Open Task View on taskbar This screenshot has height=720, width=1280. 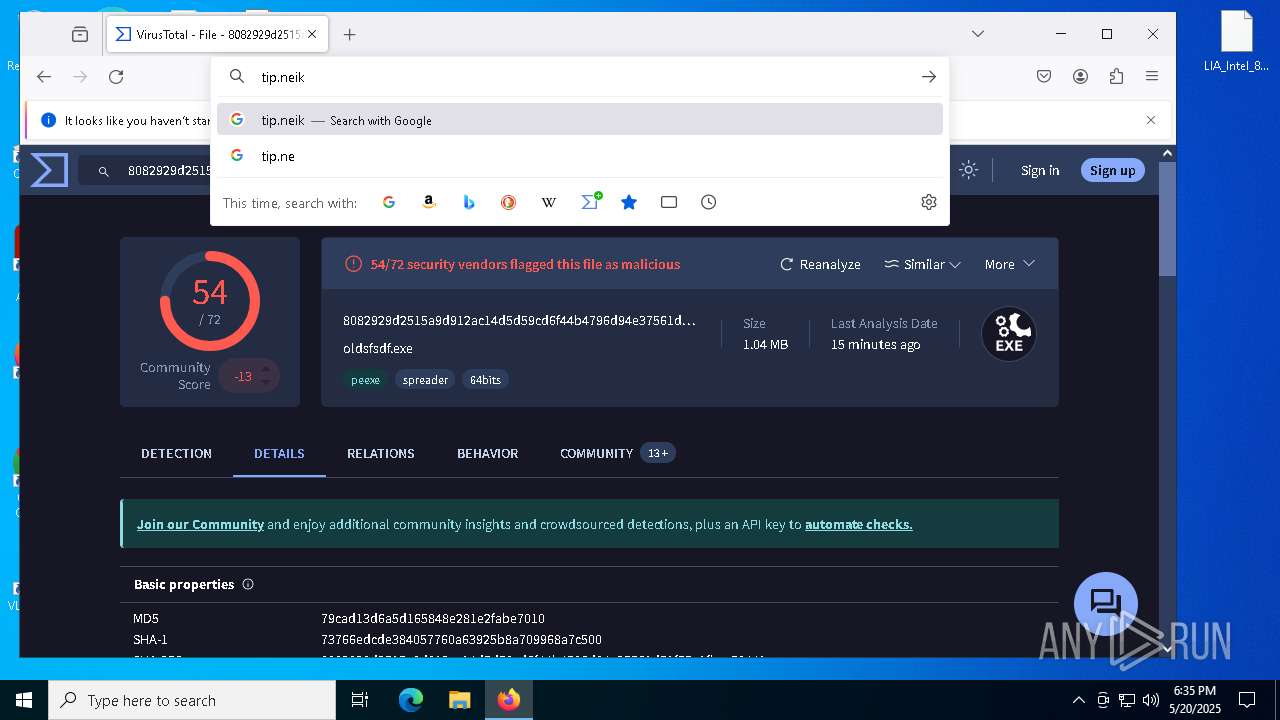tap(360, 700)
